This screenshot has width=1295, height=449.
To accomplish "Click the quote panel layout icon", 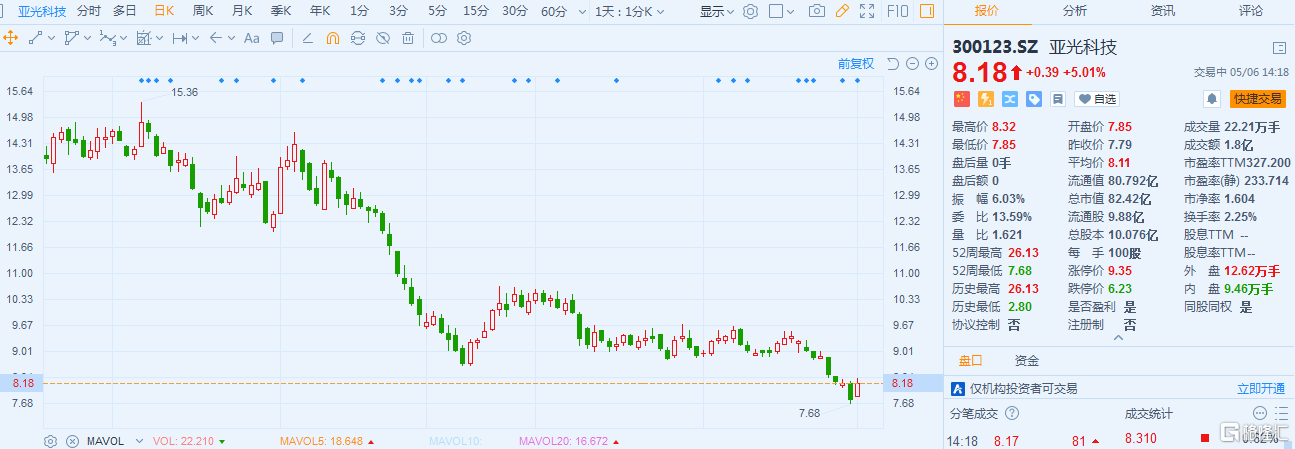I will [1279, 47].
